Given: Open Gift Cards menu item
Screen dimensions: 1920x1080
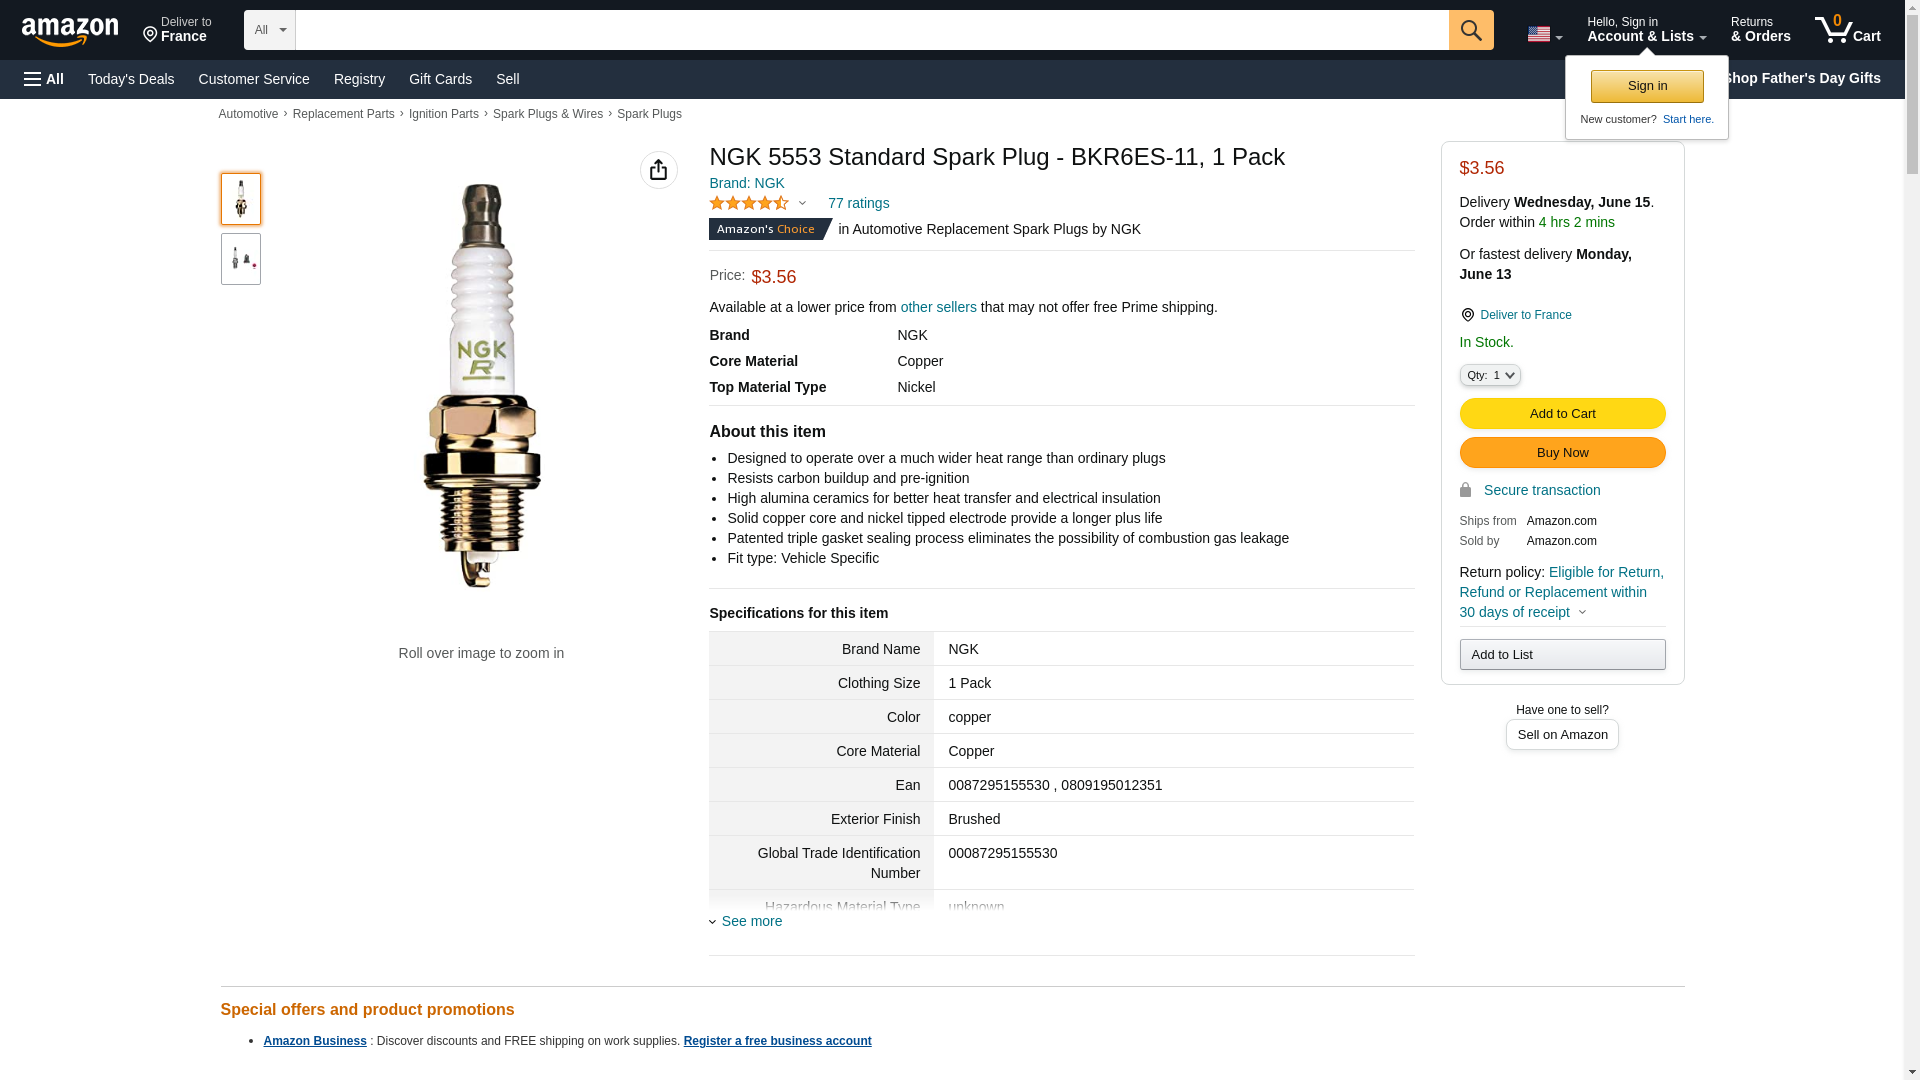Looking at the screenshot, I should click(440, 79).
